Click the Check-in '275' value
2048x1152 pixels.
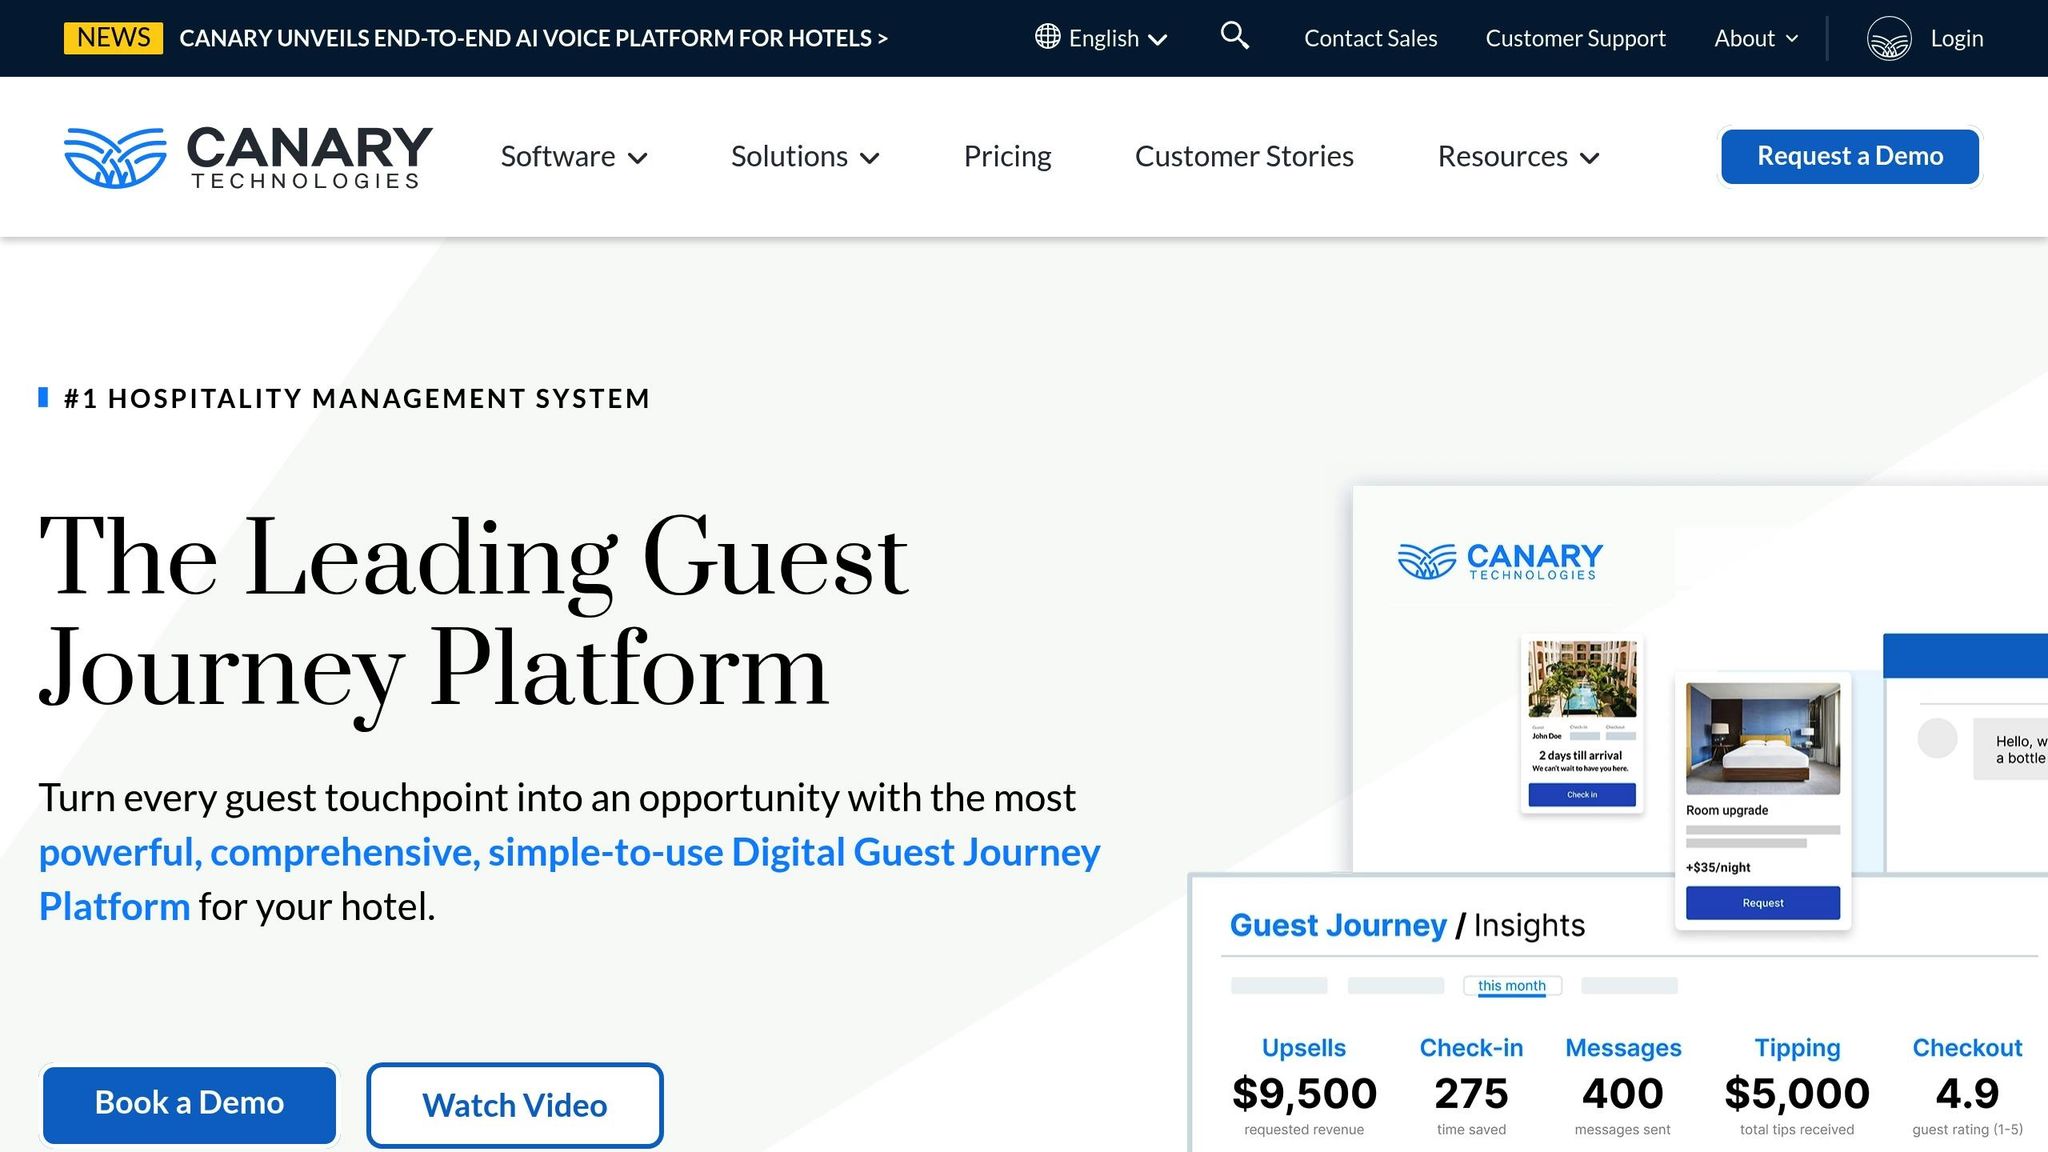1471,1093
